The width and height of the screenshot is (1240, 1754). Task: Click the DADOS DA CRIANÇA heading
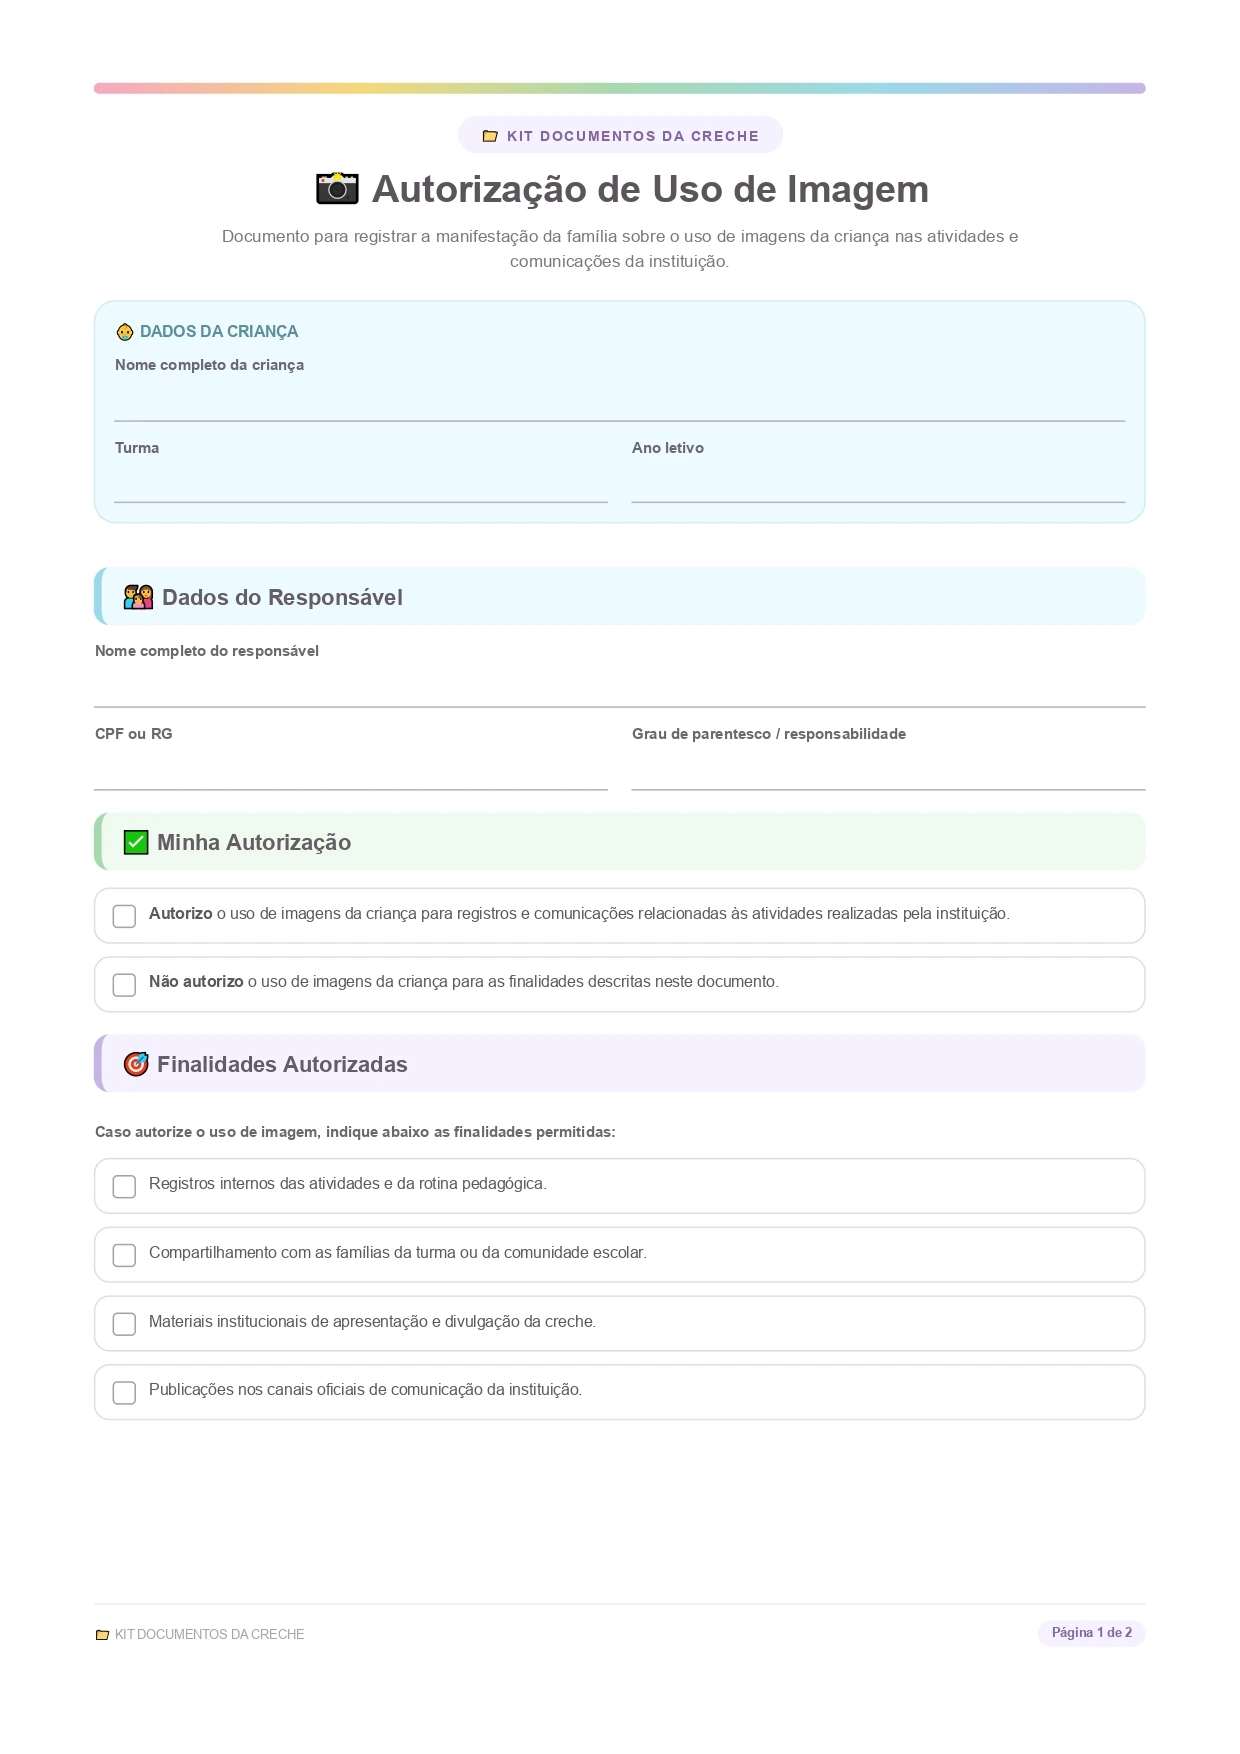219,332
